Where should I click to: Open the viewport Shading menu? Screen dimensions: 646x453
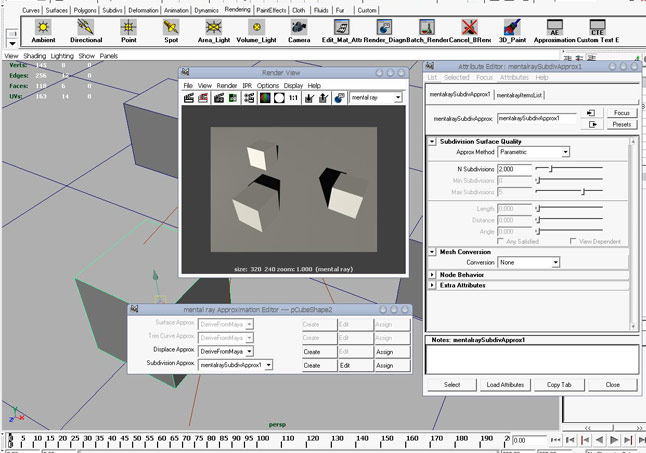(35, 56)
